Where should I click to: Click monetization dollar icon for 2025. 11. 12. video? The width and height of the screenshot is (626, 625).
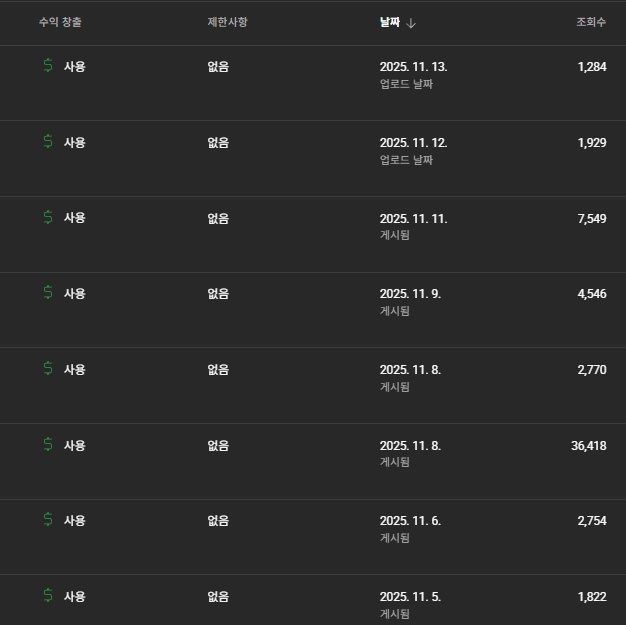click(48, 142)
